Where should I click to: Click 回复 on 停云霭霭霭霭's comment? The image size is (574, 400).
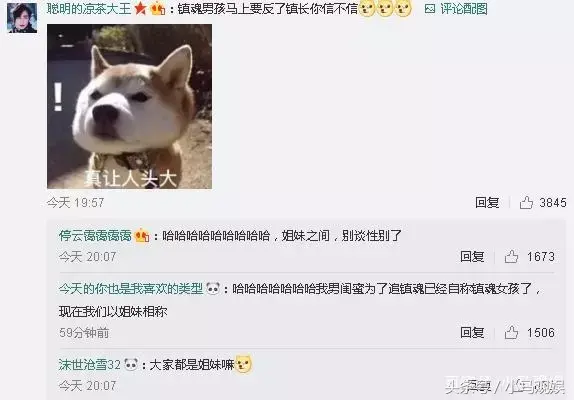[472, 256]
